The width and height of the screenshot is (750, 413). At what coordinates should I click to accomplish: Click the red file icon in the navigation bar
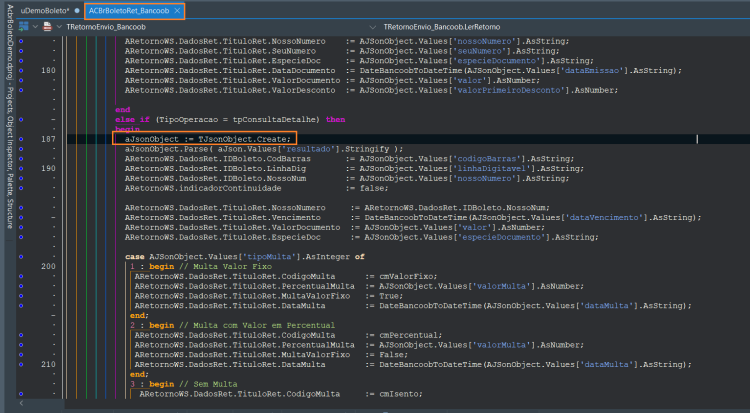pyautogui.click(x=47, y=27)
